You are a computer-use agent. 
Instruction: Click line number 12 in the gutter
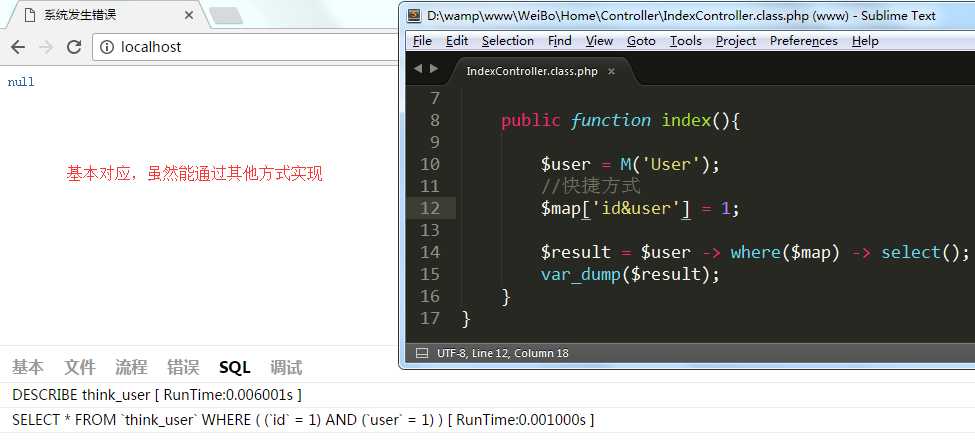[430, 208]
